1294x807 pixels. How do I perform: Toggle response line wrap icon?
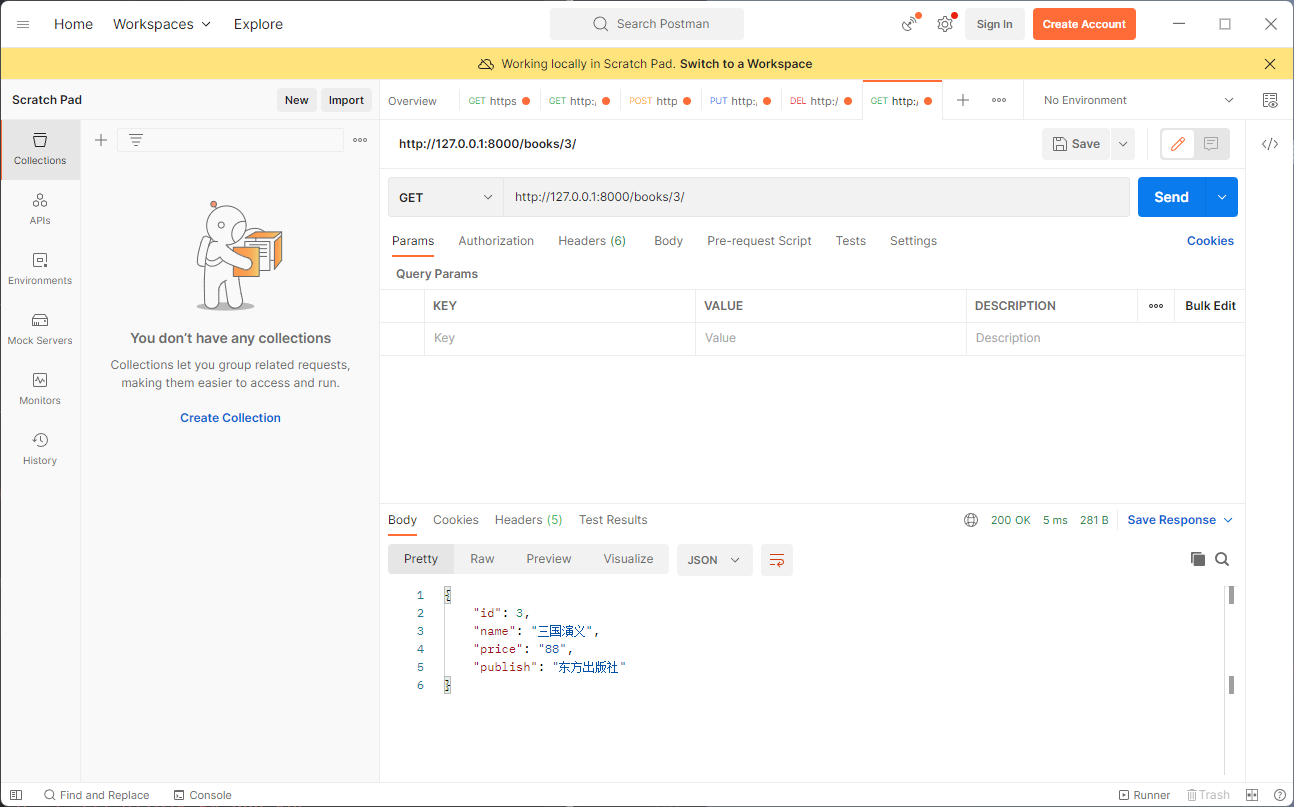[777, 560]
